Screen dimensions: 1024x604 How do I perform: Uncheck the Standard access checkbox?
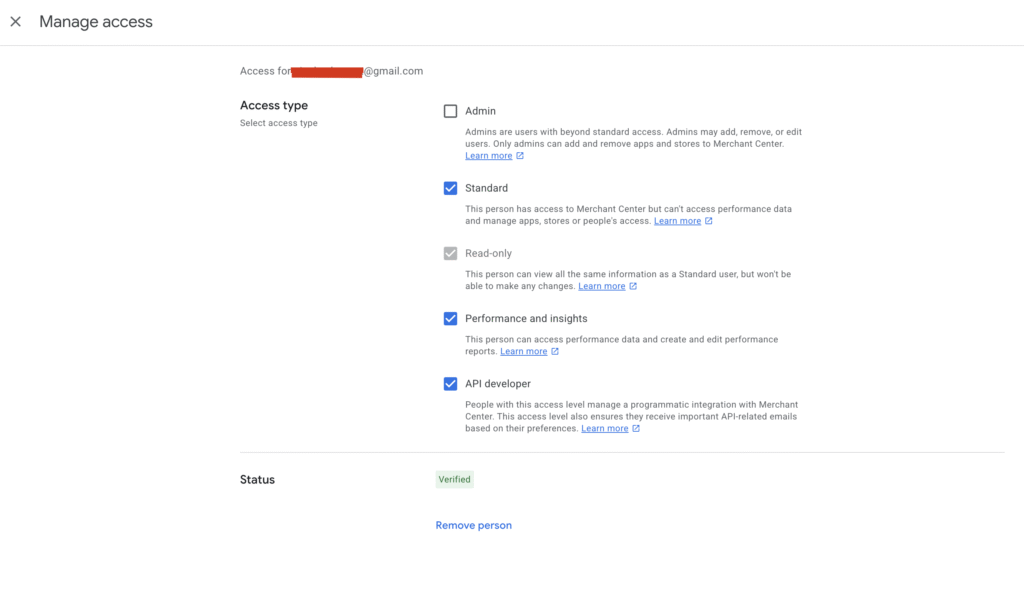(x=451, y=188)
